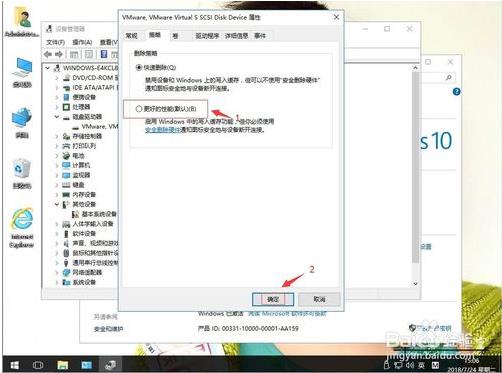This screenshot has height=373, width=502.
Task: Click the Device Manager vertical scrollbar thumb
Action: [415, 167]
